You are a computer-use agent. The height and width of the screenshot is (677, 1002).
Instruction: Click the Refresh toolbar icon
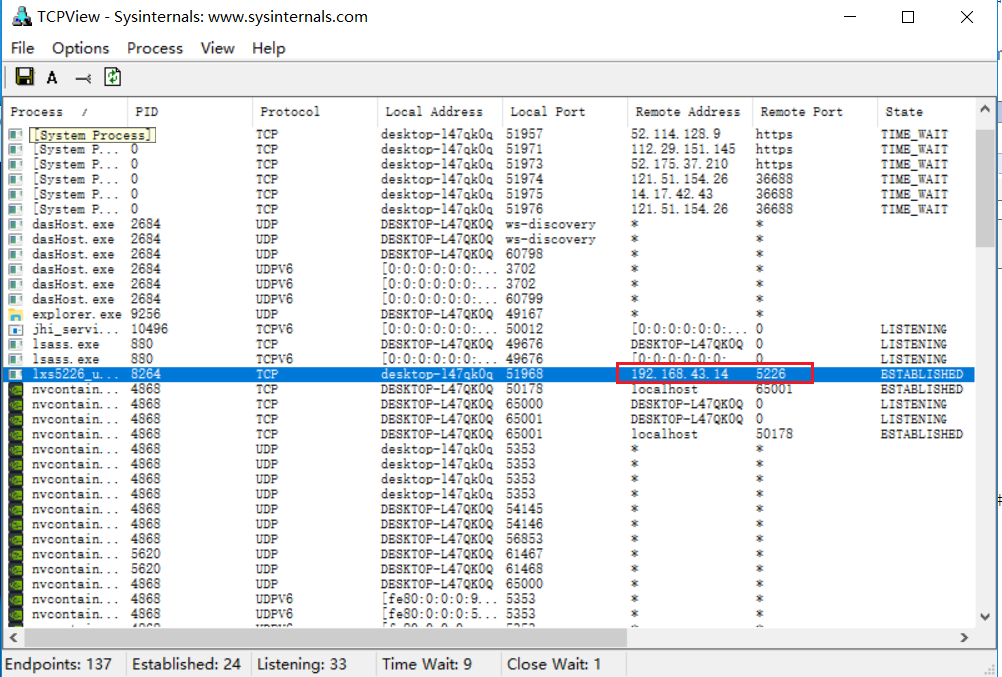pos(112,77)
